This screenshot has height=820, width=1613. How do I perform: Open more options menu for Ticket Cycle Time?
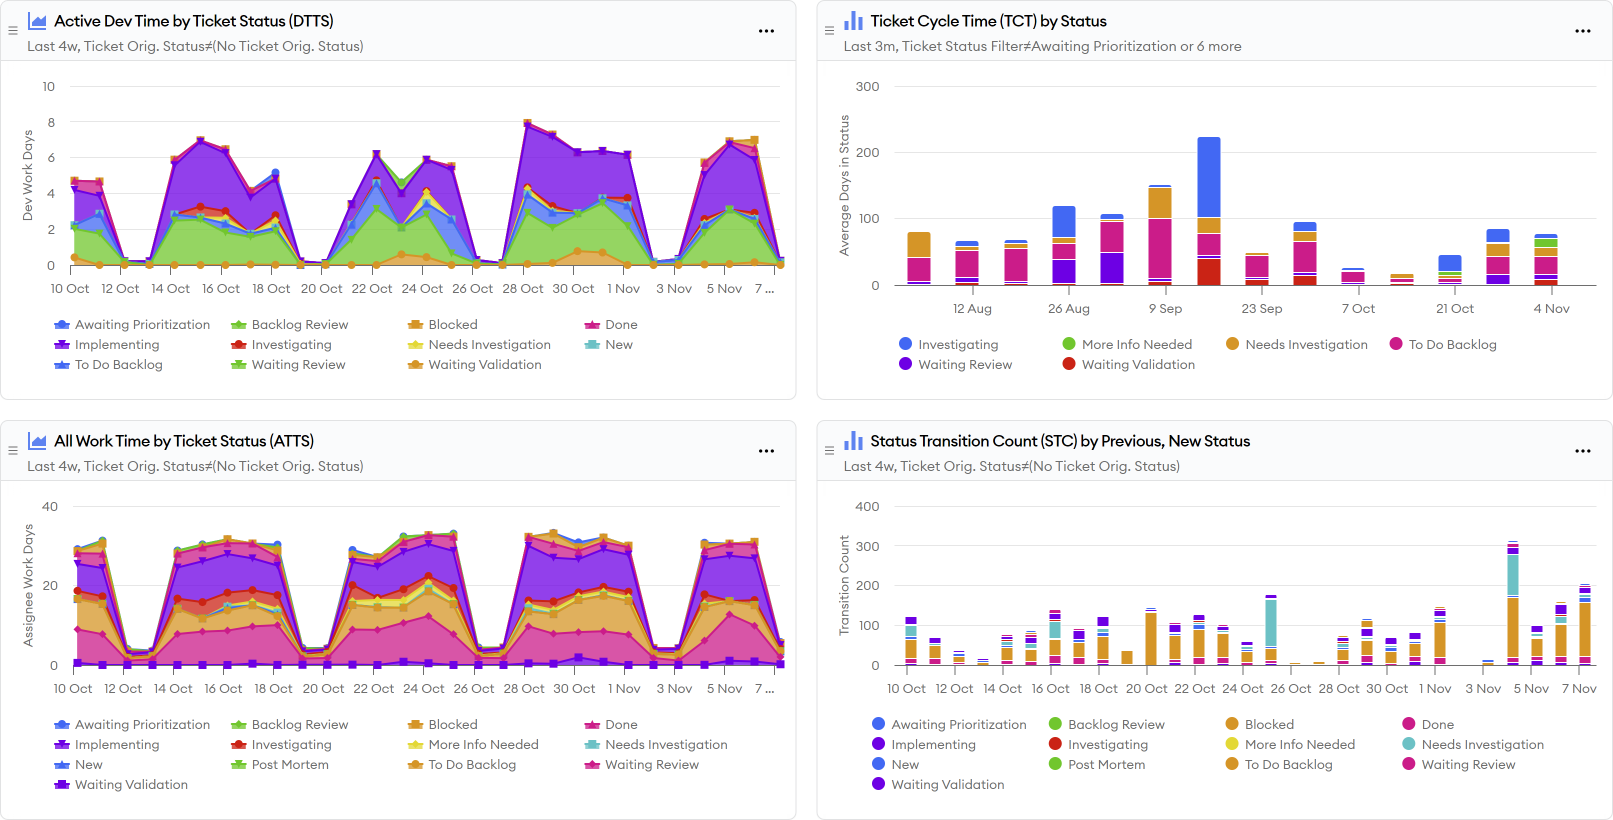coord(1582,31)
